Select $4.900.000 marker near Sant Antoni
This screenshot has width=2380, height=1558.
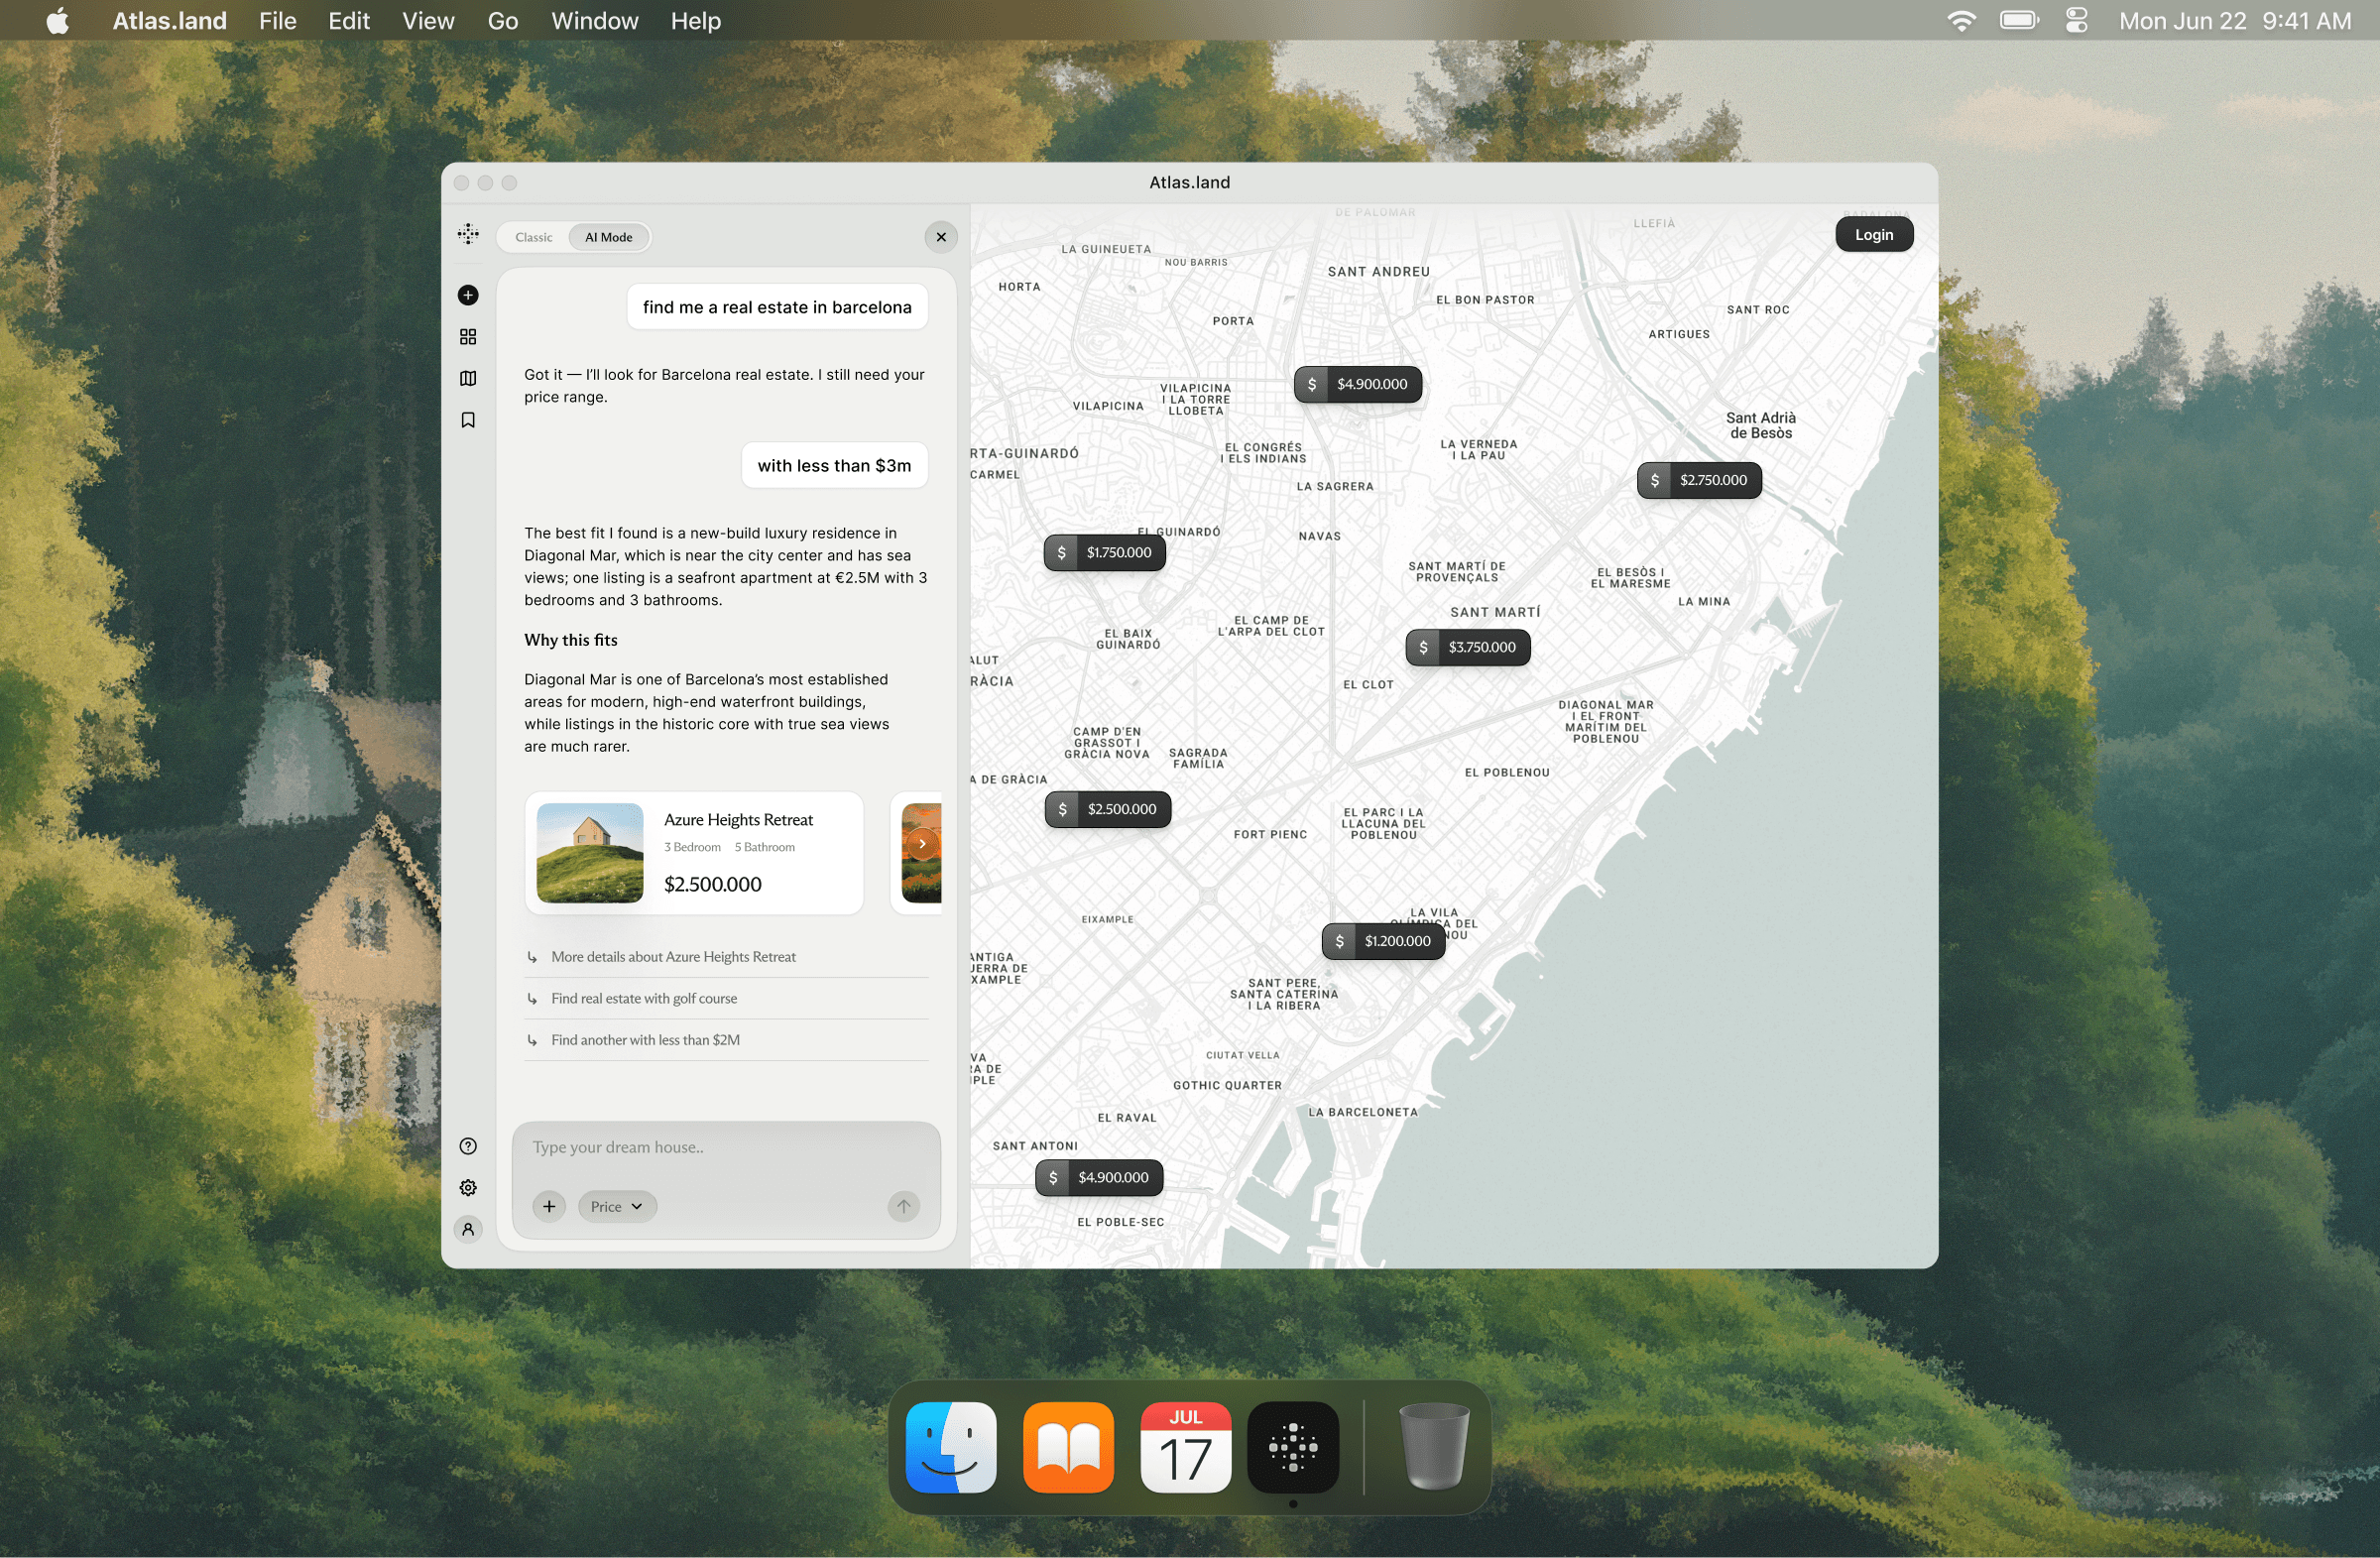(x=1099, y=1177)
